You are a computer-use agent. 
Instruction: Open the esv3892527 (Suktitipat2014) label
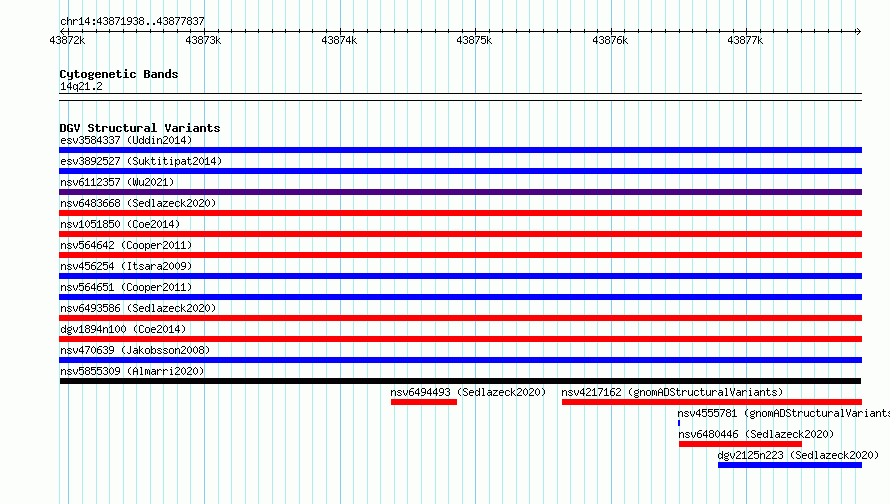(141, 161)
